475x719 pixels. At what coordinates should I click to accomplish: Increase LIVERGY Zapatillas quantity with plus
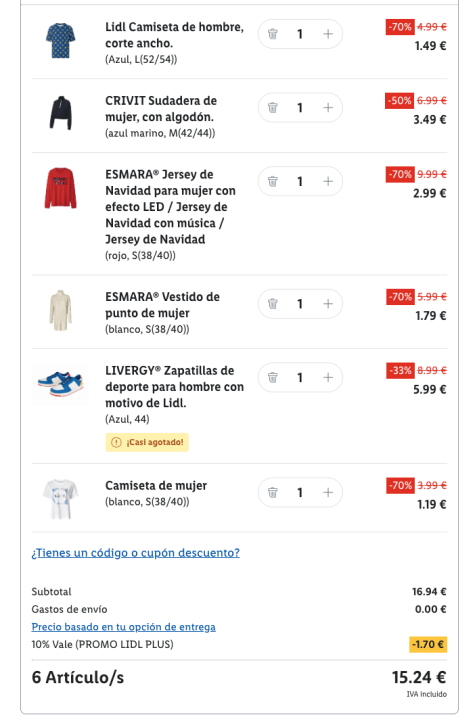point(328,377)
